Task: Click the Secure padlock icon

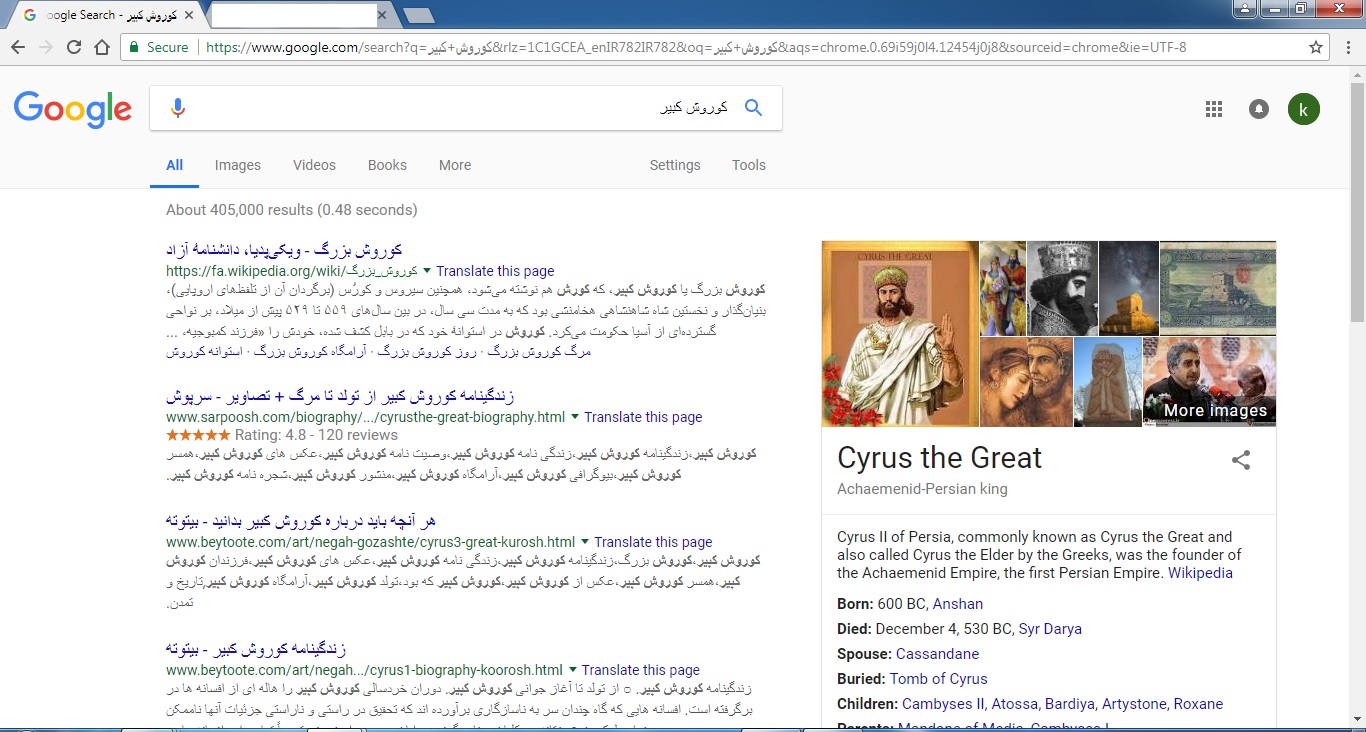Action: 135,47
